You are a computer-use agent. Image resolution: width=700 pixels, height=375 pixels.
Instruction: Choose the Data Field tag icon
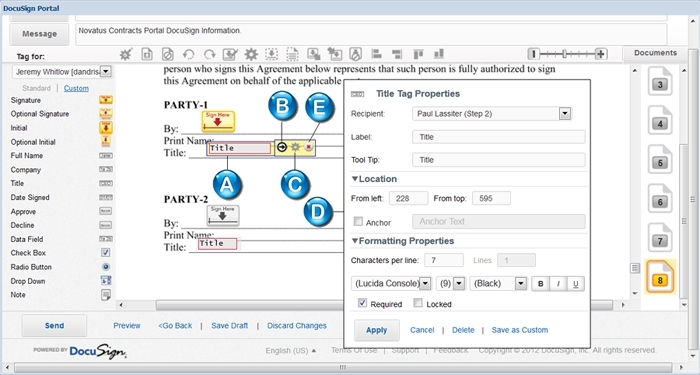pos(106,239)
